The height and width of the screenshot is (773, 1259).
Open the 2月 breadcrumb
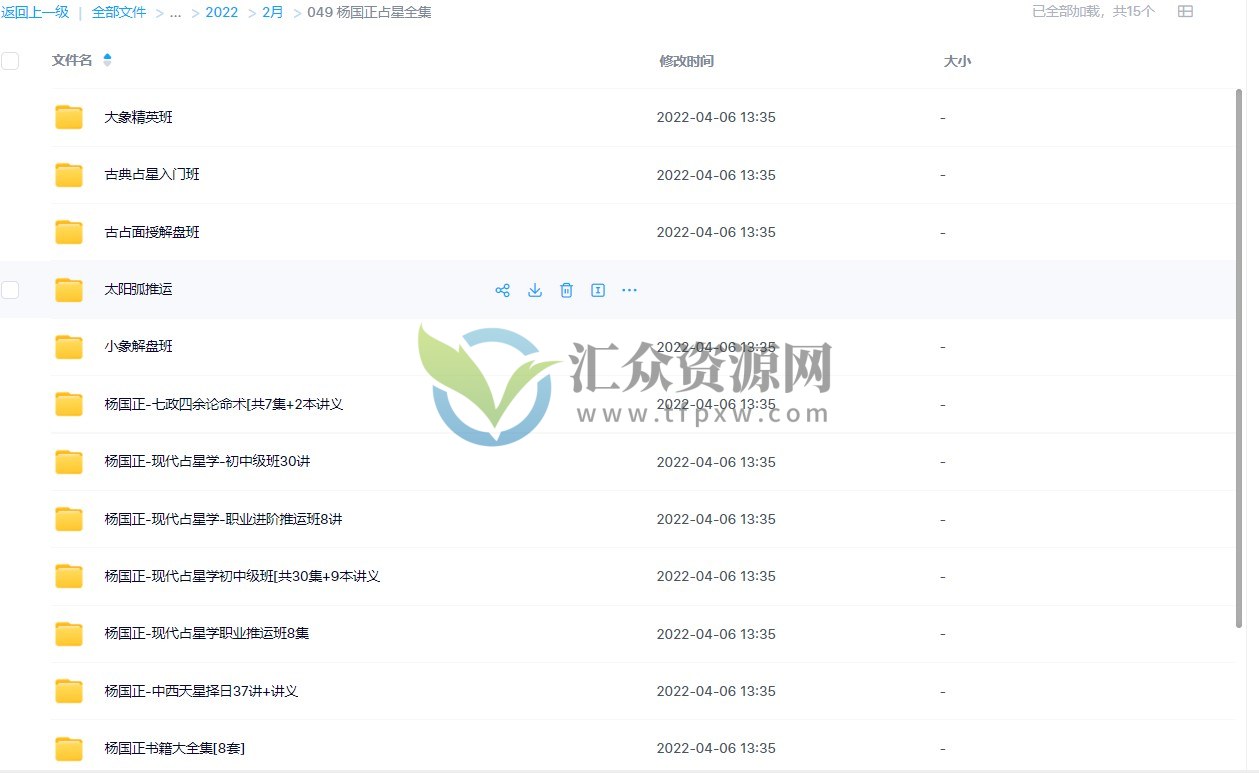pyautogui.click(x=271, y=12)
